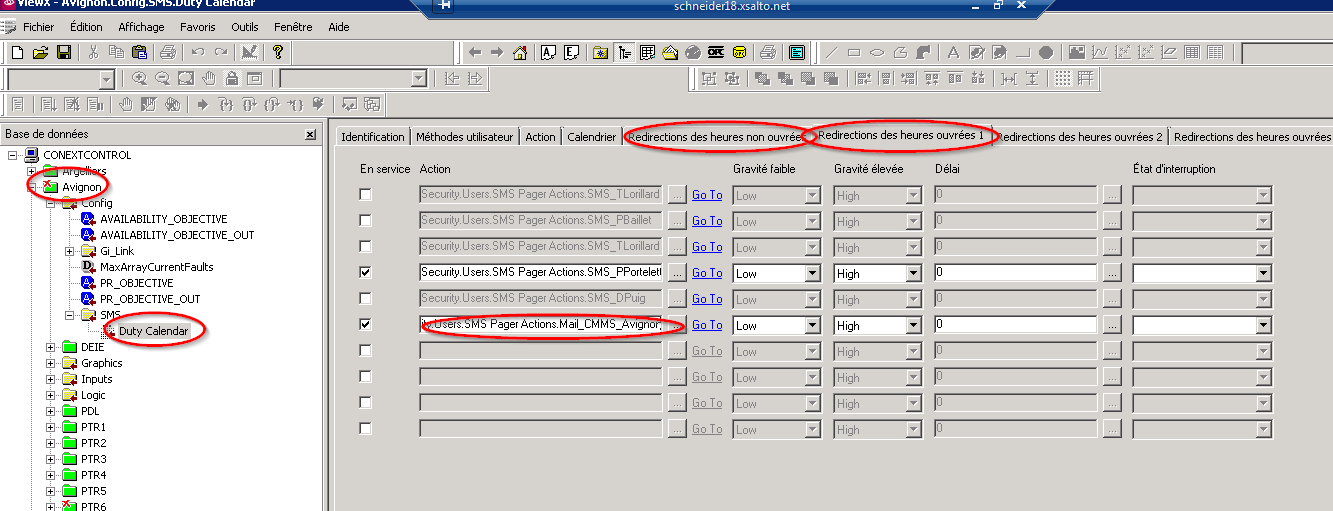Open Gravité faible dropdown for Mail_CMMS_Avignon row
This screenshot has width=1333, height=511.
(811, 325)
